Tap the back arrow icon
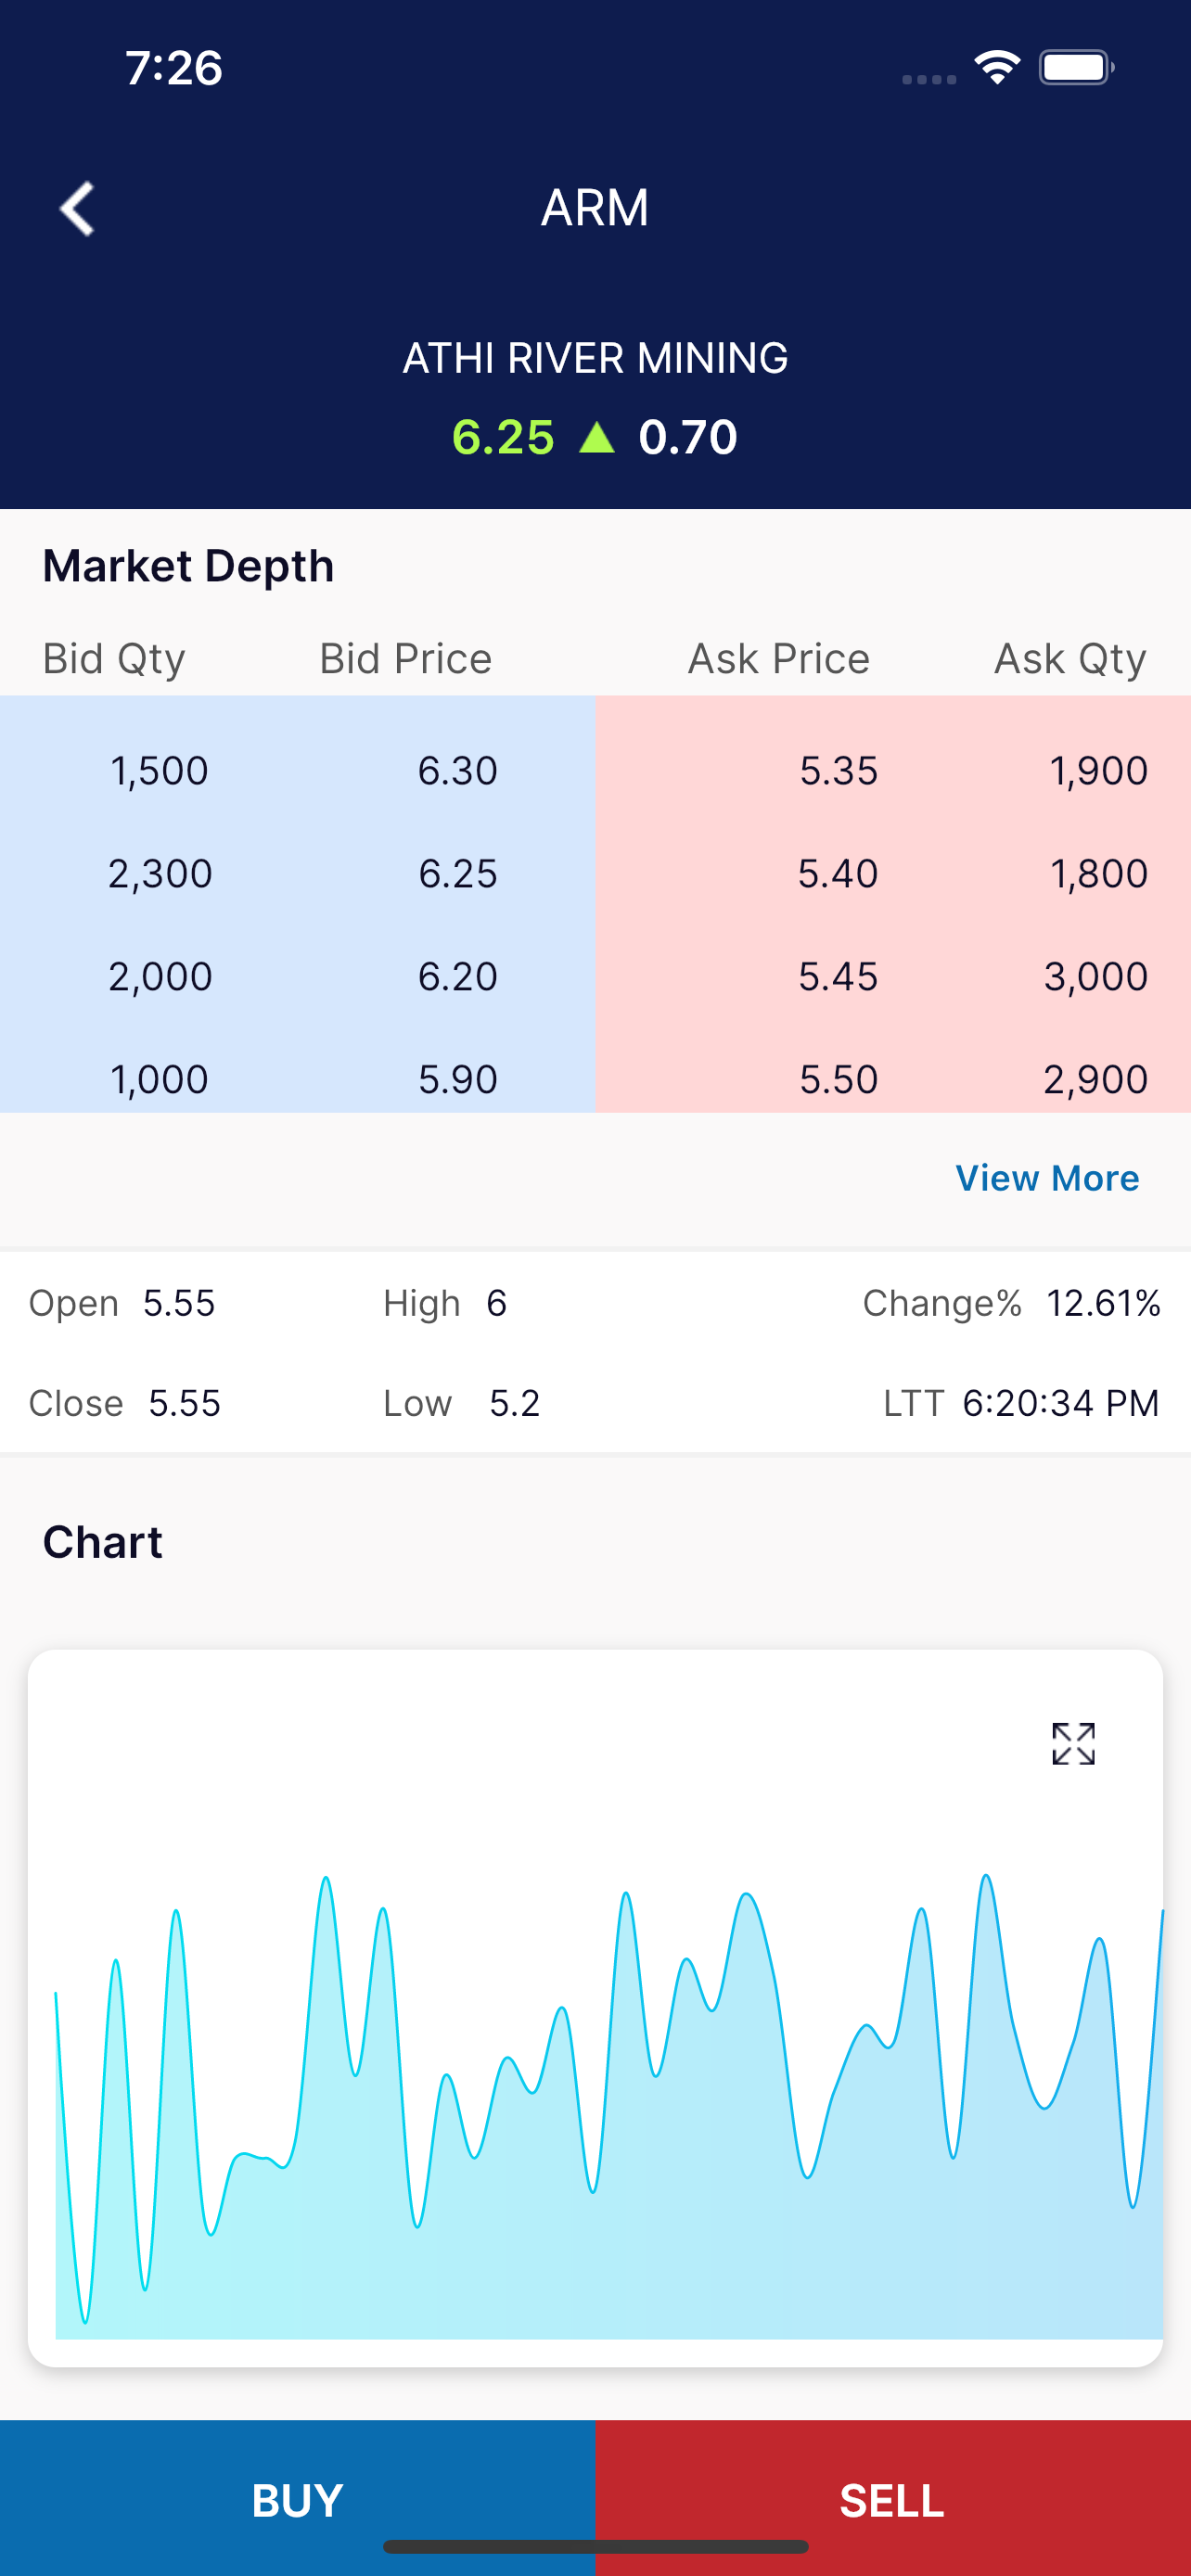 (77, 209)
